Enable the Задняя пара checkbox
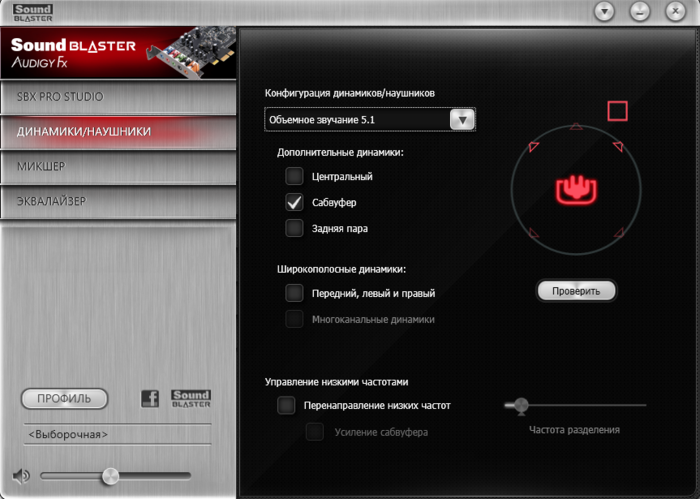The width and height of the screenshot is (700, 499). click(x=294, y=228)
